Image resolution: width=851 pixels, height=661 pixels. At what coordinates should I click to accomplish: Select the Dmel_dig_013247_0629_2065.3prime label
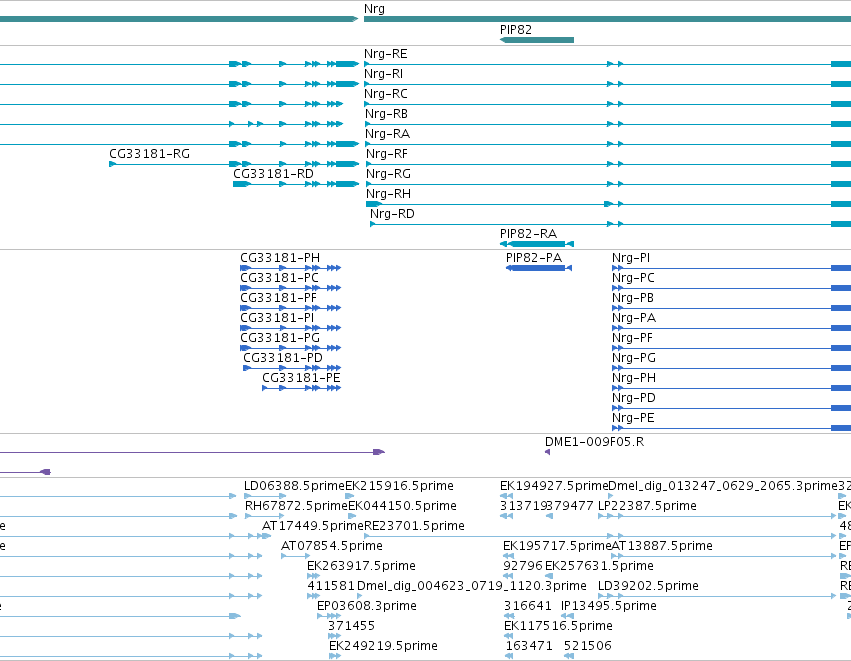tap(723, 486)
